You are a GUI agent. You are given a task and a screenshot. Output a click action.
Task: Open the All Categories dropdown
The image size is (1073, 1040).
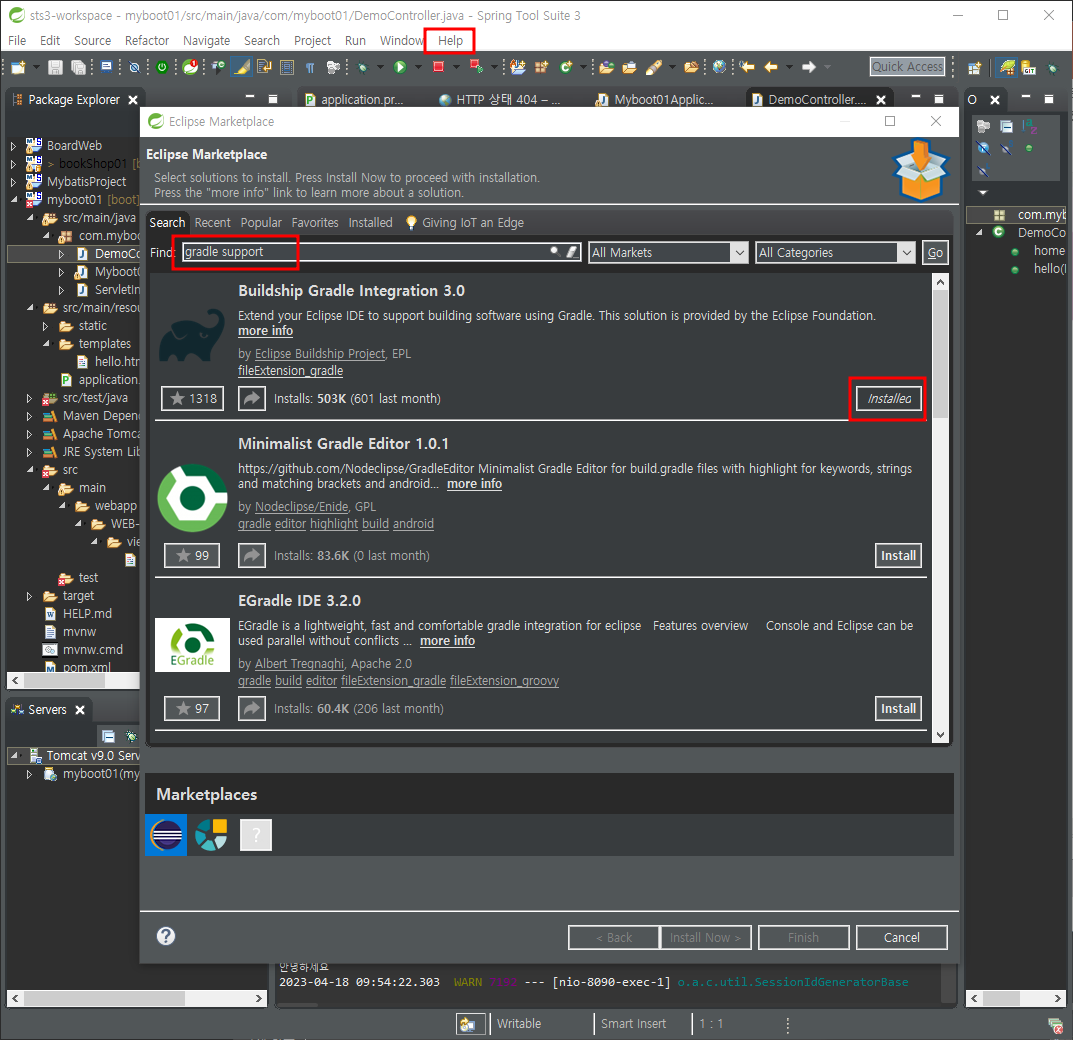[835, 252]
